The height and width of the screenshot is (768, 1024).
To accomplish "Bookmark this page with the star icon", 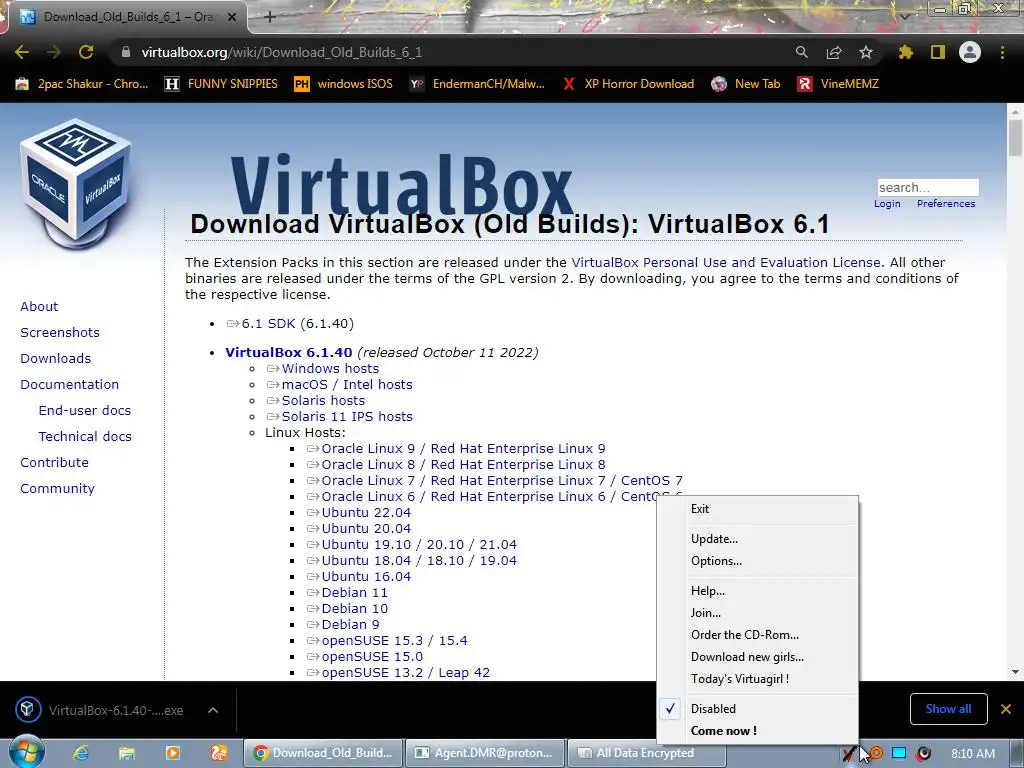I will tap(865, 52).
